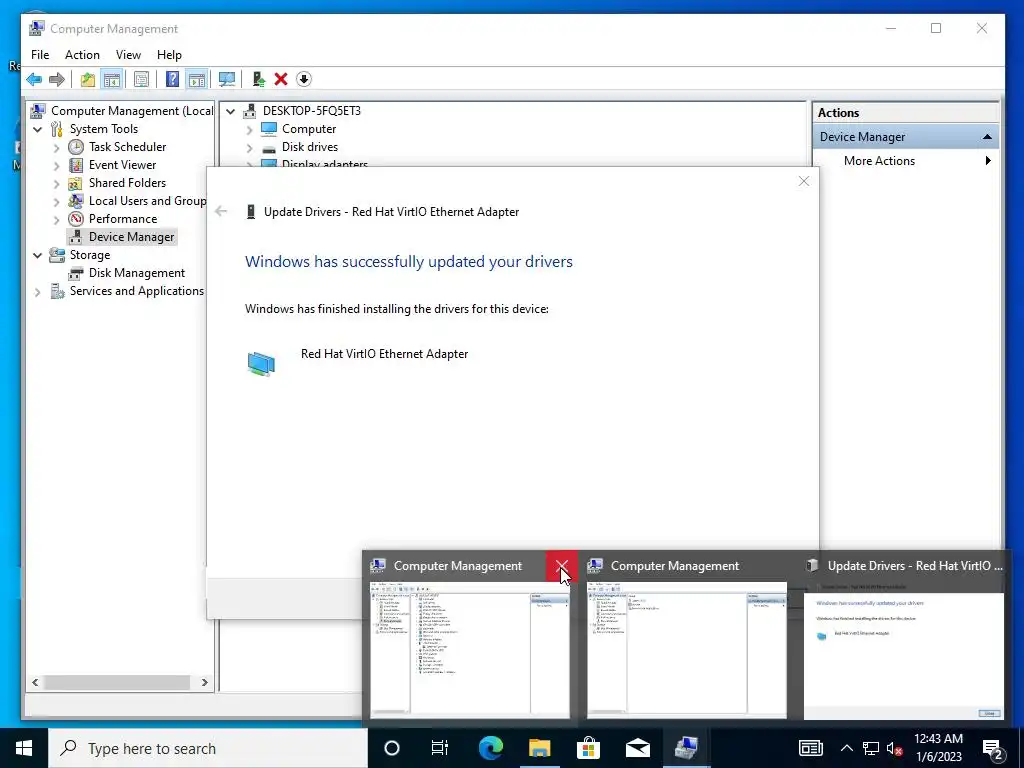Viewport: 1024px width, 768px height.
Task: Open Microsoft Store from taskbar
Action: (588, 748)
